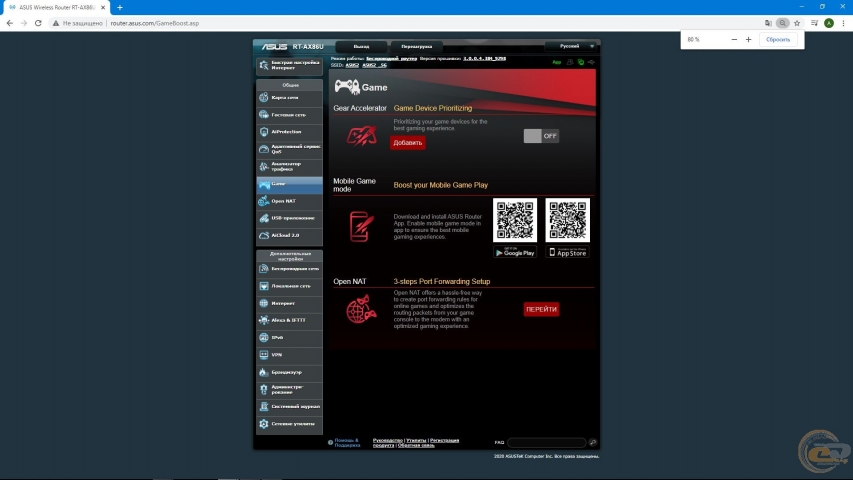
Task: Click the users status icon in router header
Action: click(570, 62)
